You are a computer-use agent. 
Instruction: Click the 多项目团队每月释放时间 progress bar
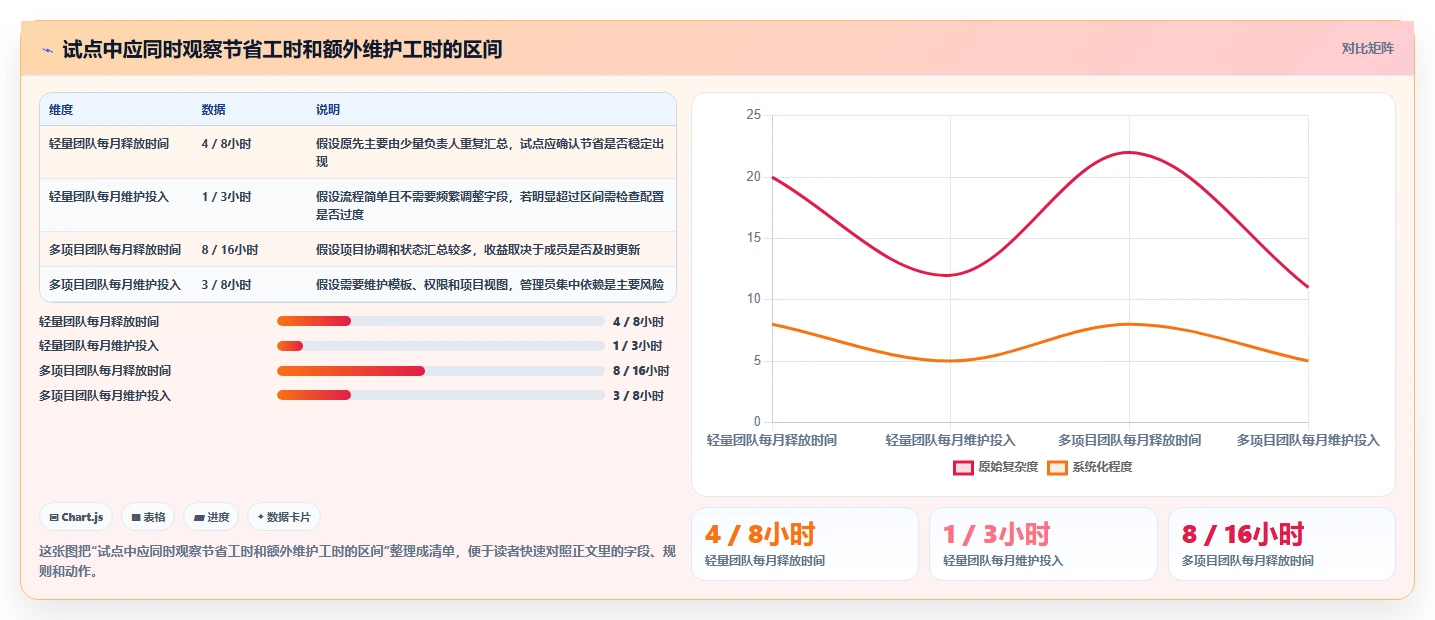click(441, 370)
